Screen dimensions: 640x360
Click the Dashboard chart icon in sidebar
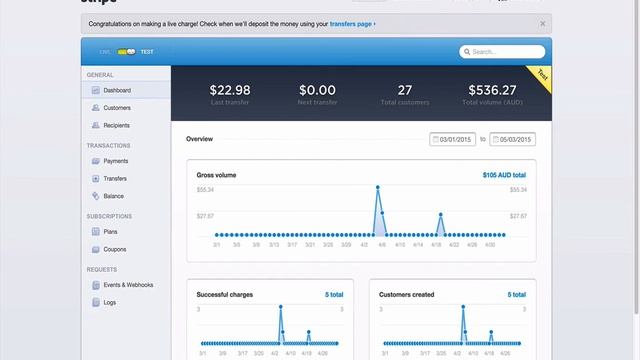point(96,90)
